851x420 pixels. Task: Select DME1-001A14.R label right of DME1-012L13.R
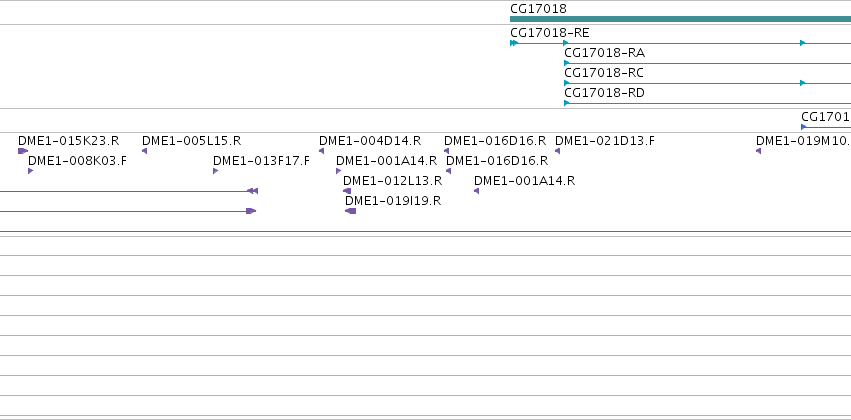coord(524,181)
